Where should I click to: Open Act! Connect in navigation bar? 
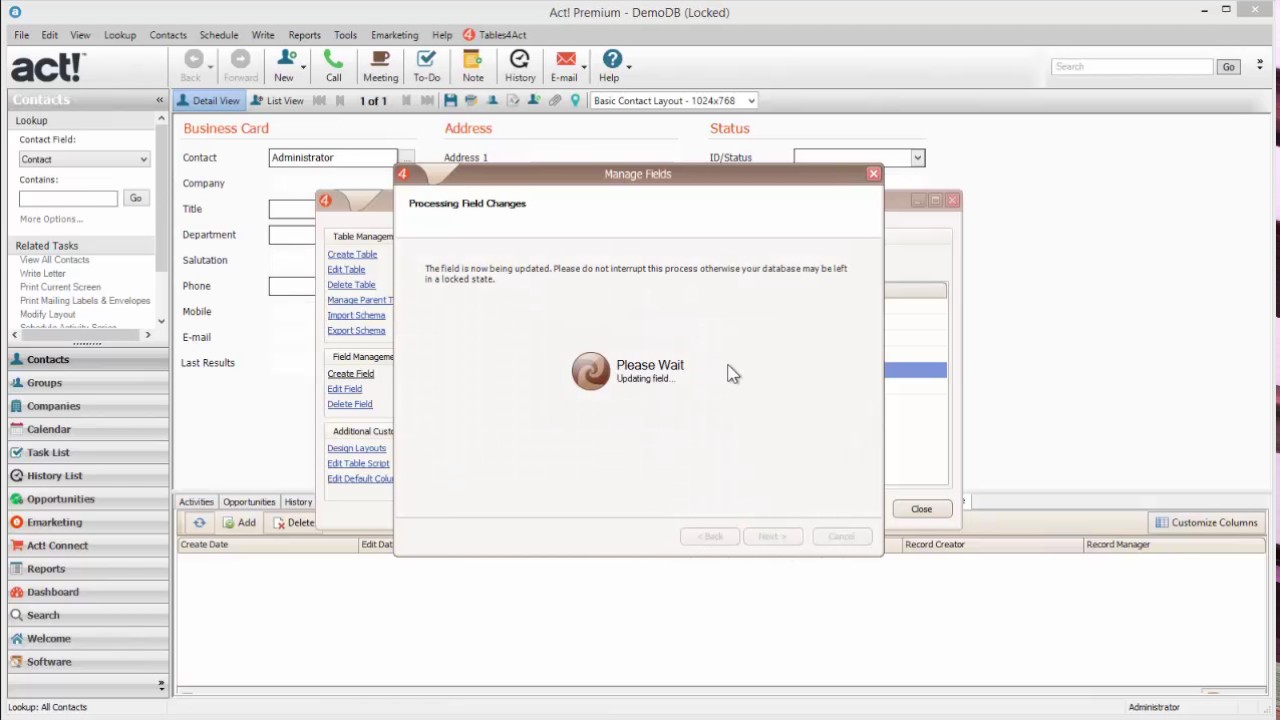click(x=88, y=545)
